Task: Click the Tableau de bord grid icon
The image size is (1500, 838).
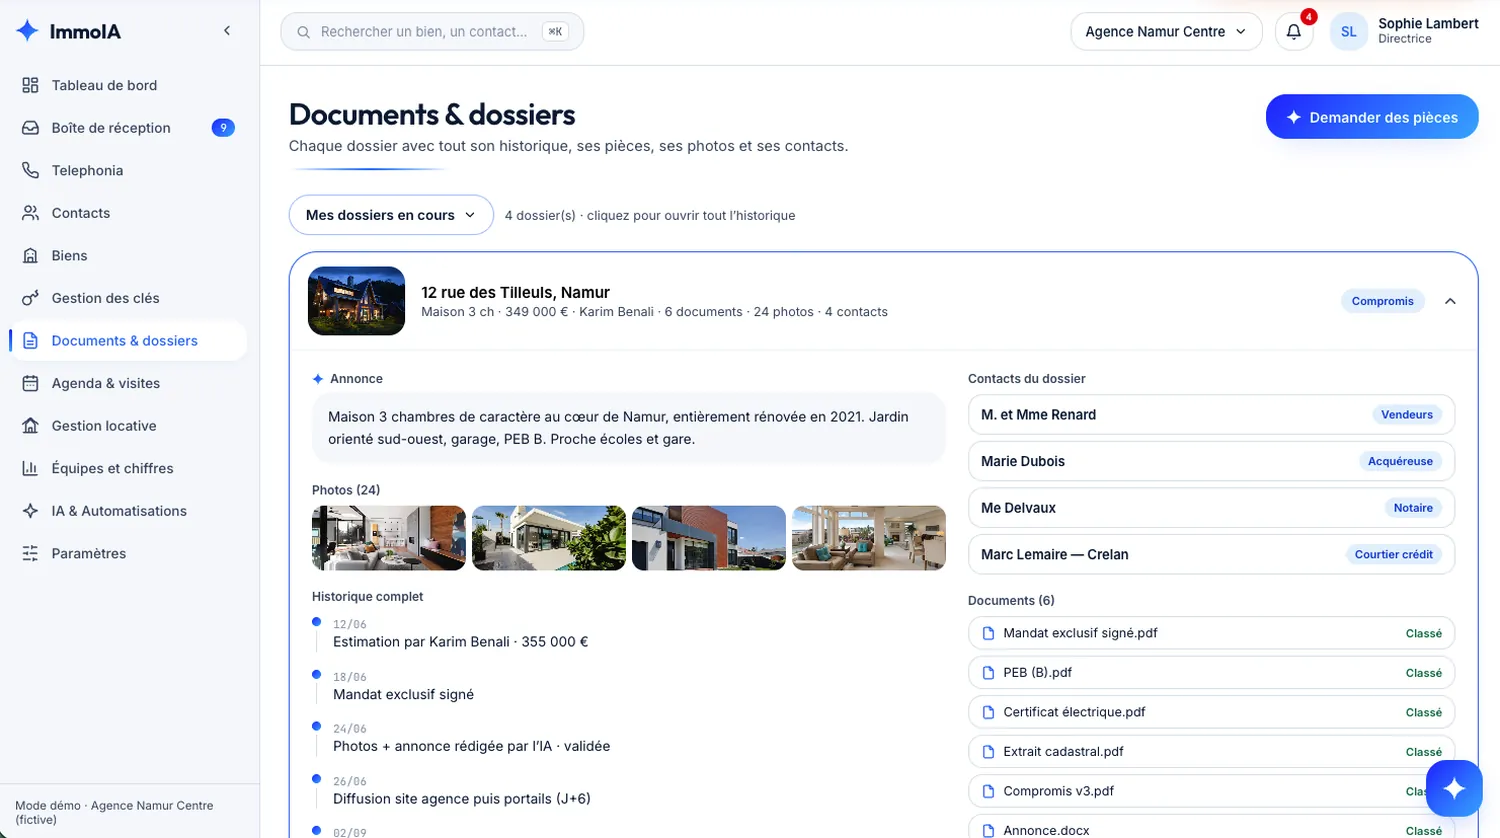Action: coord(31,85)
